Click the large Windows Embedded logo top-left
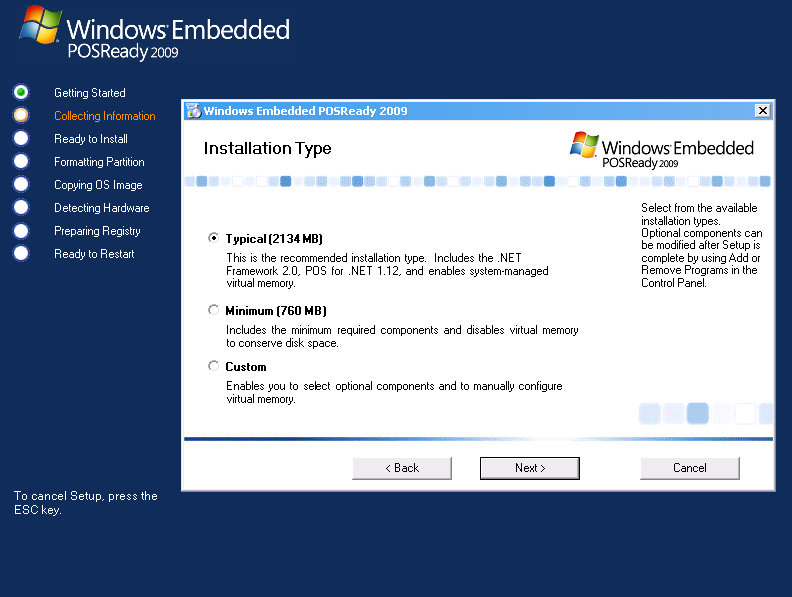This screenshot has height=597, width=792. (154, 33)
